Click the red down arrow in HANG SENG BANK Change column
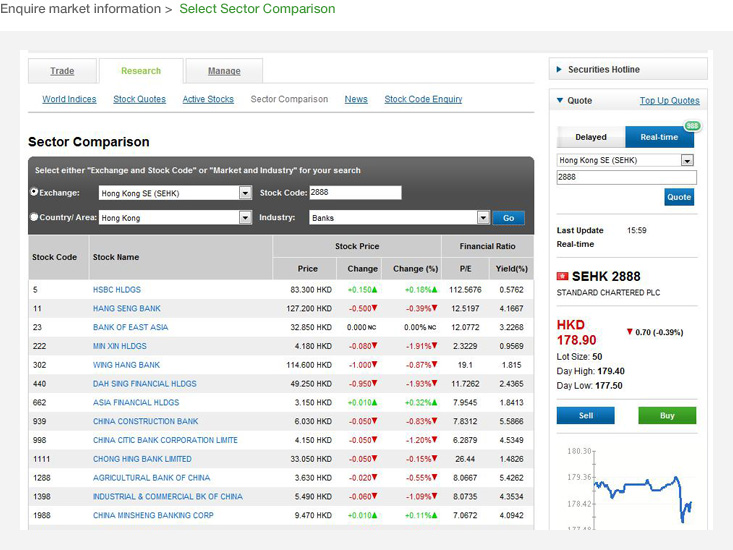Screen dimensions: 733x550 (374, 308)
